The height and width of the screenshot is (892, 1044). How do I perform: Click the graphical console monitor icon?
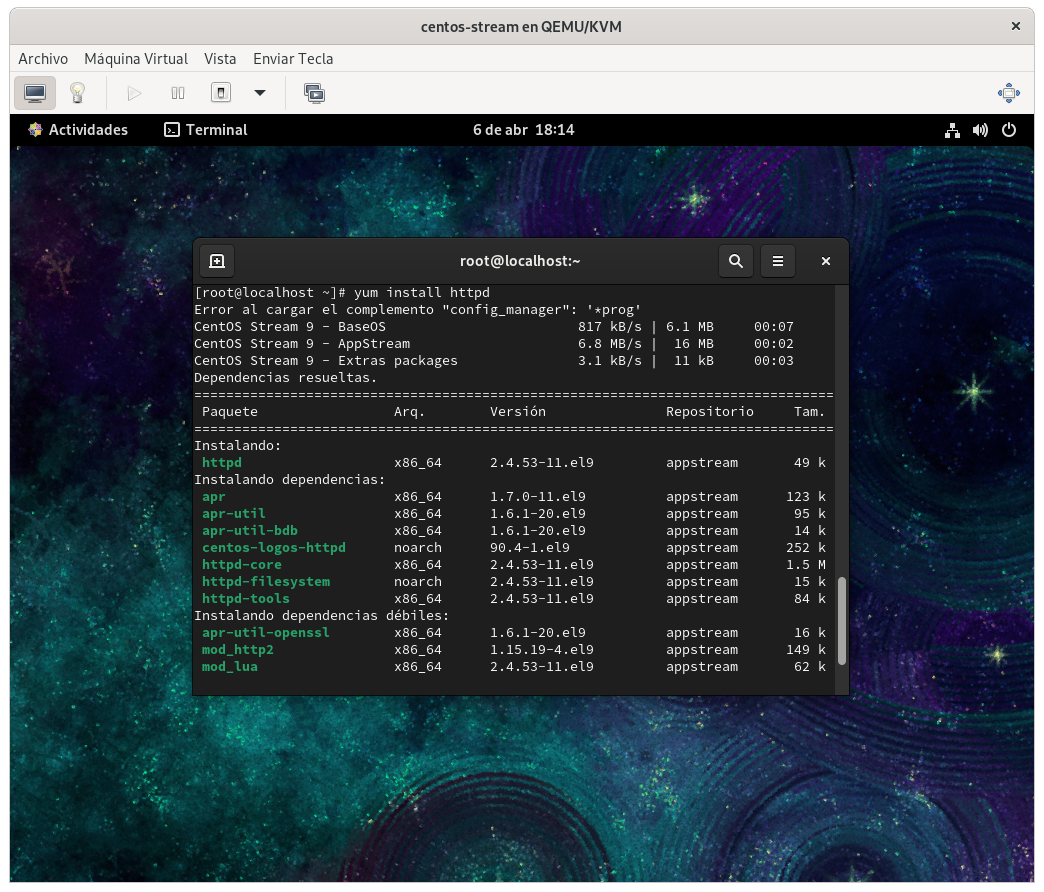35,93
